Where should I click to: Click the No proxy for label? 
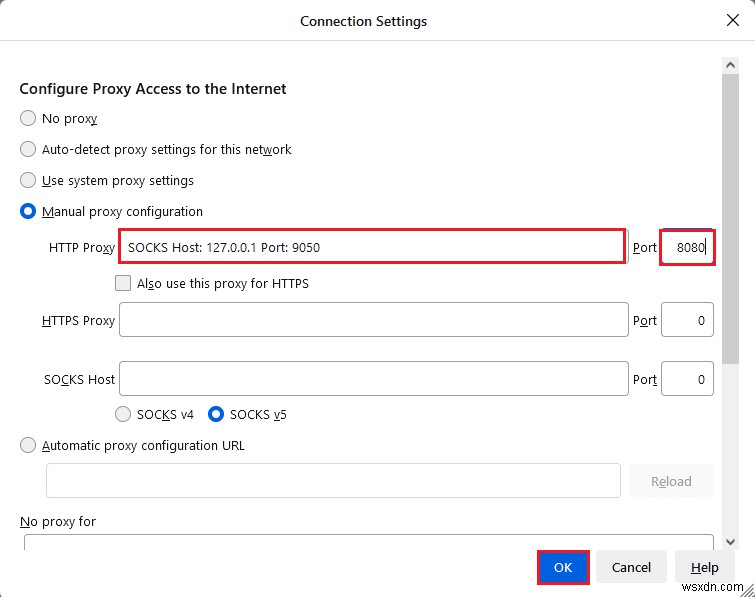(58, 521)
